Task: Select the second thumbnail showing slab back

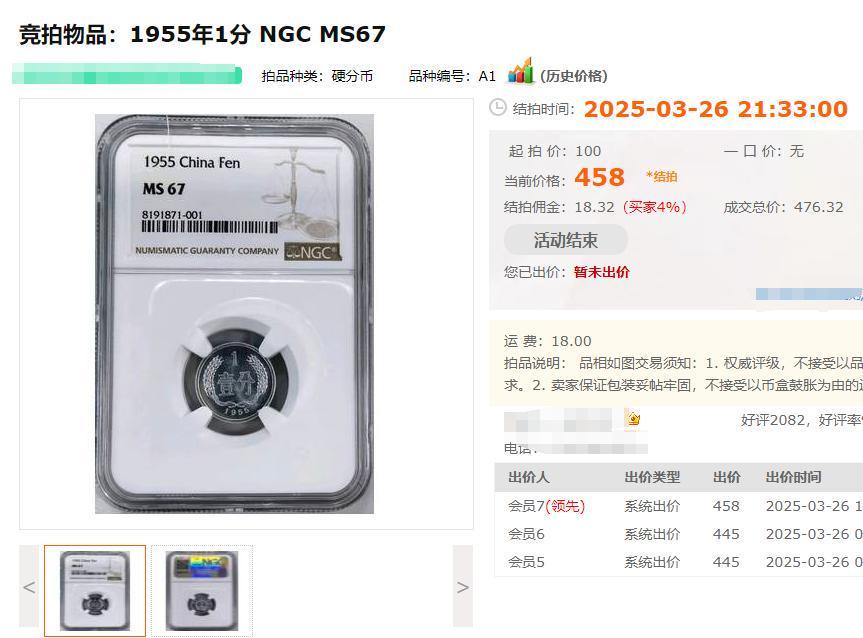Action: pos(202,590)
